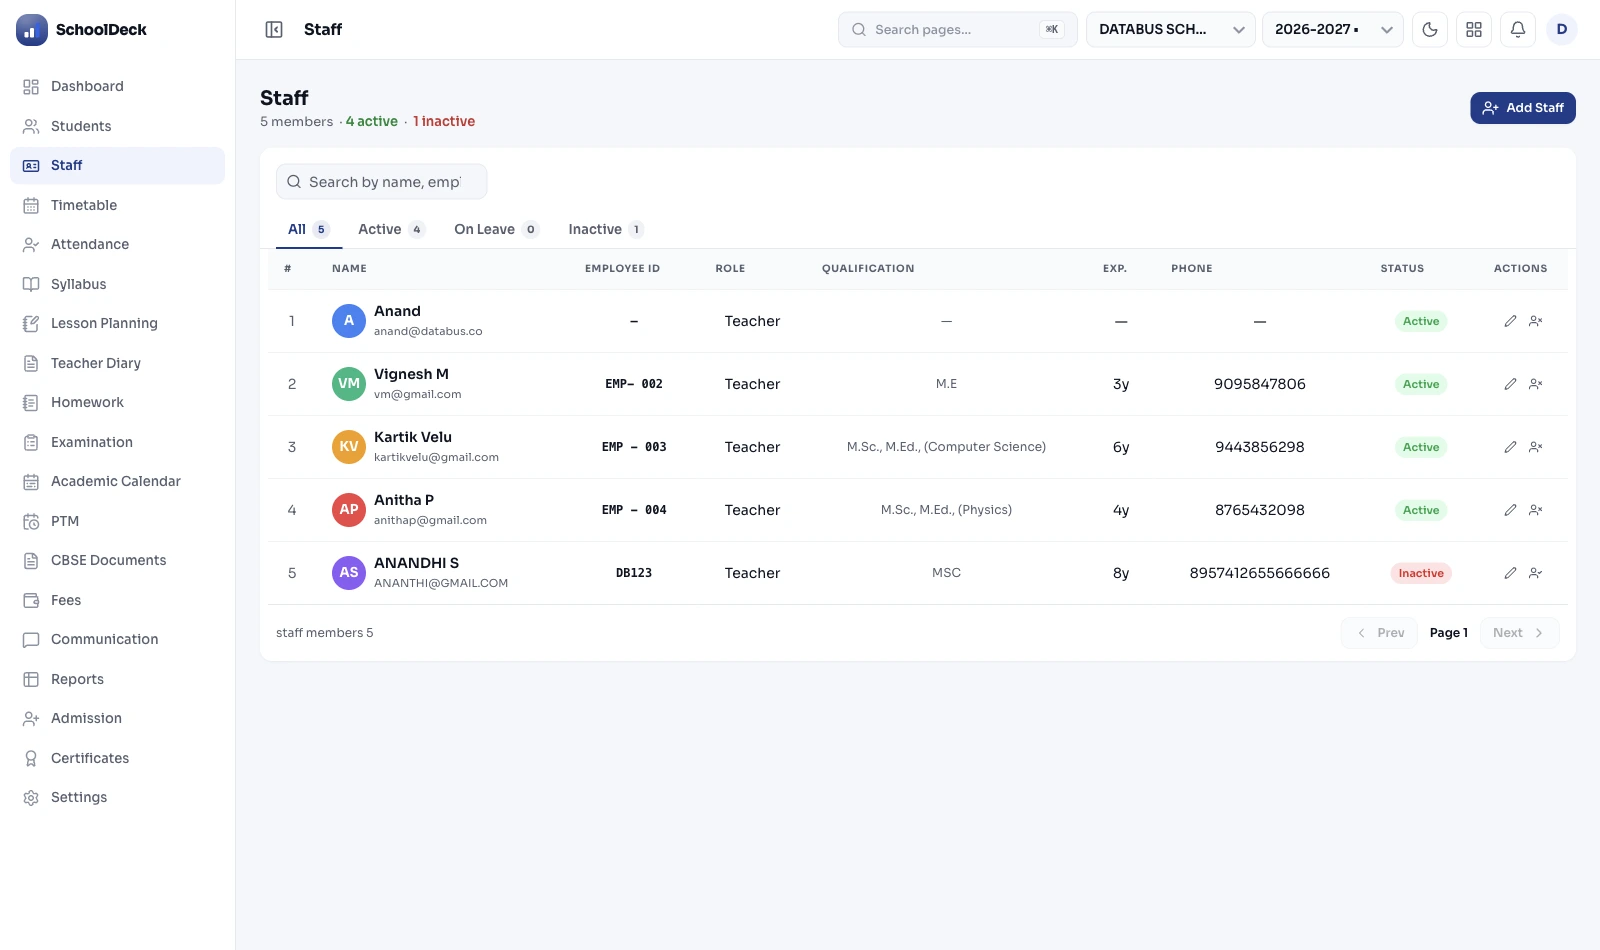Viewport: 1600px width, 950px height.
Task: Click the Inactive status badge for ANANDHI S
Action: [x=1421, y=573]
